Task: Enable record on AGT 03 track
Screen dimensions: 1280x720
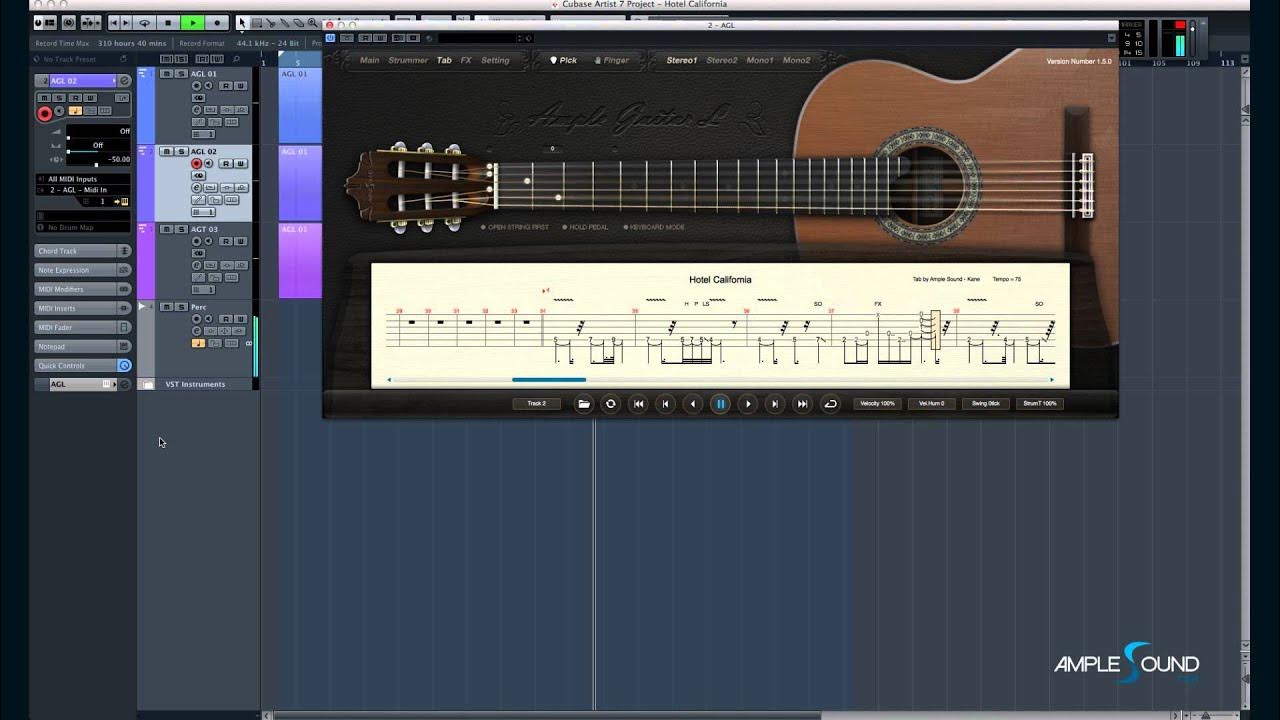Action: 196,241
